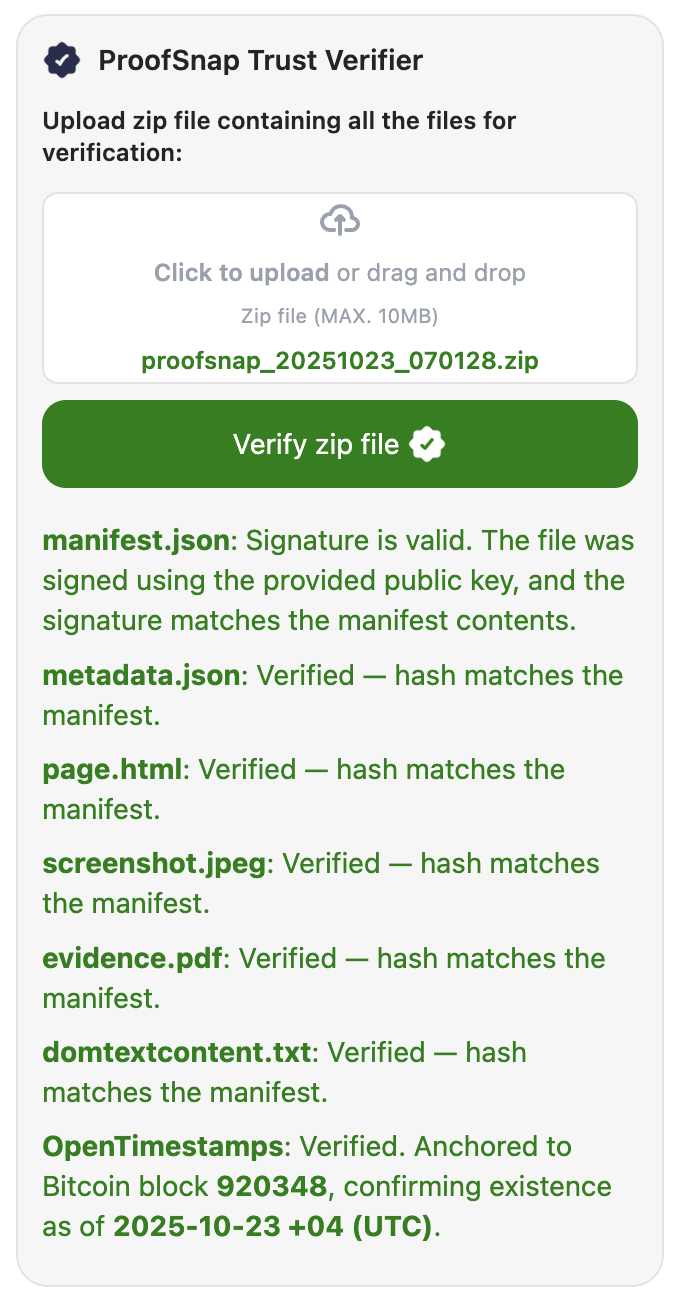Open the proofsnap_20251023_070128.zip file link

coord(339,361)
